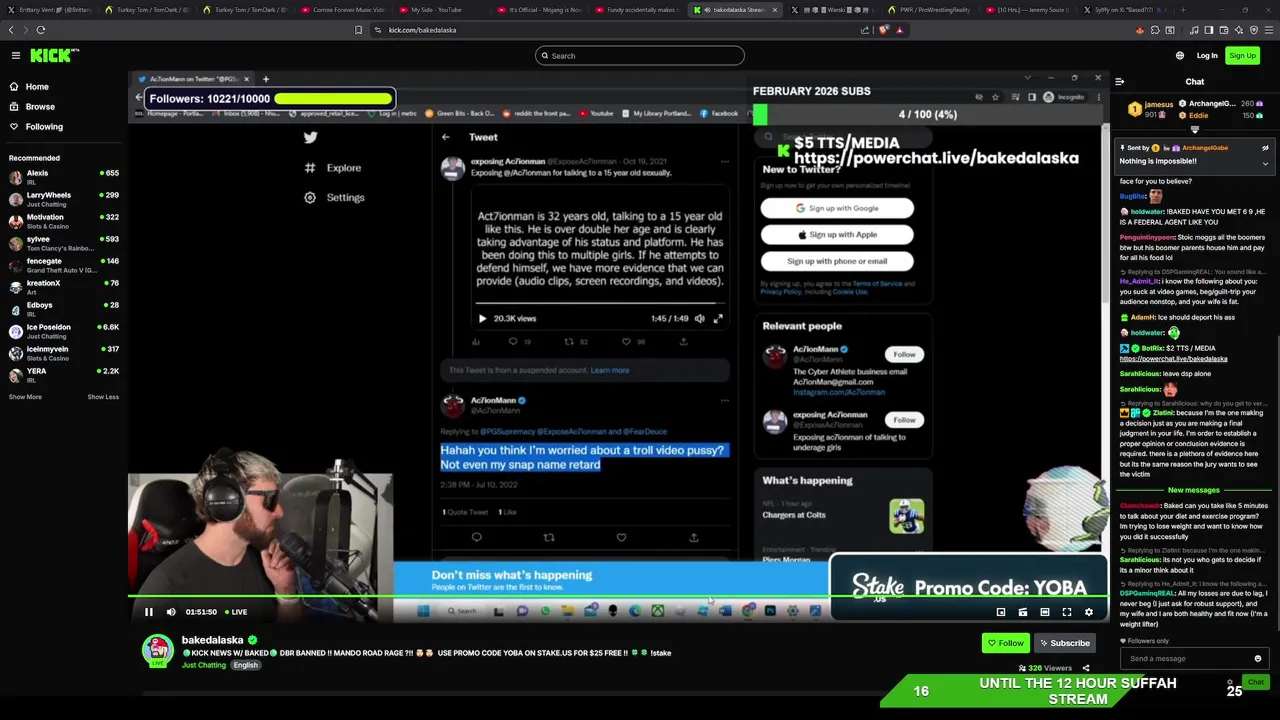Open the Motivation recommended channel
The height and width of the screenshot is (720, 1280).
click(x=63, y=221)
